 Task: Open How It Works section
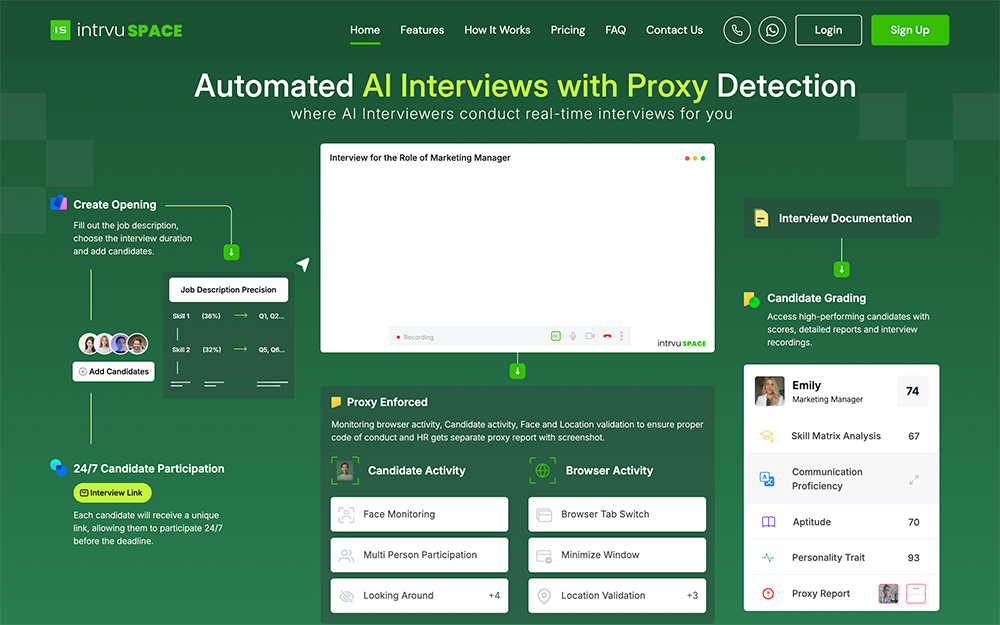(497, 30)
